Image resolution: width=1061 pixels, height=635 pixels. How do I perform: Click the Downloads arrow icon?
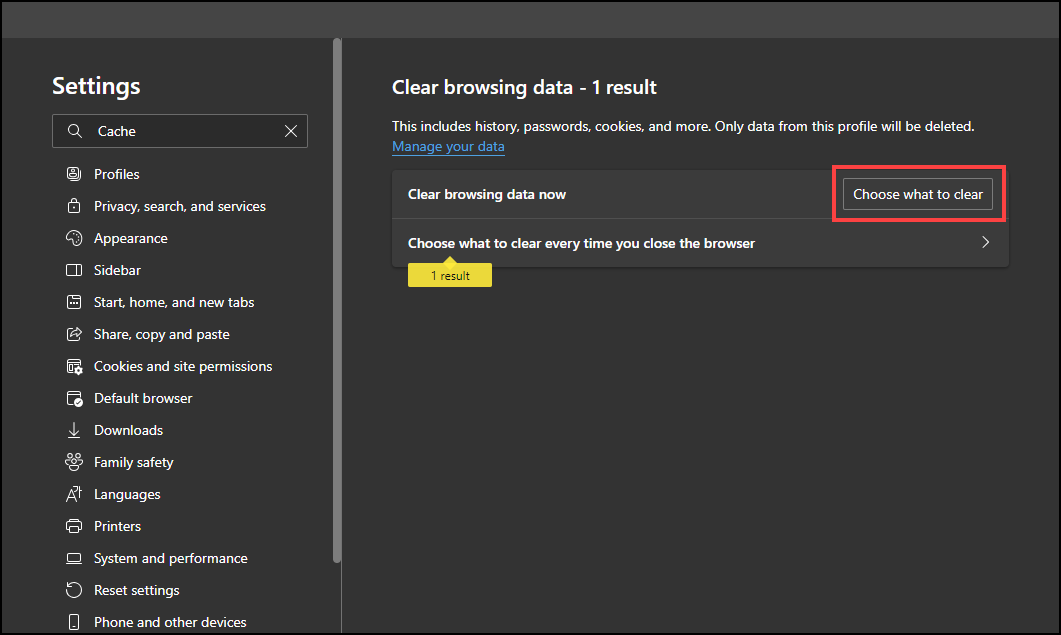[x=73, y=430]
